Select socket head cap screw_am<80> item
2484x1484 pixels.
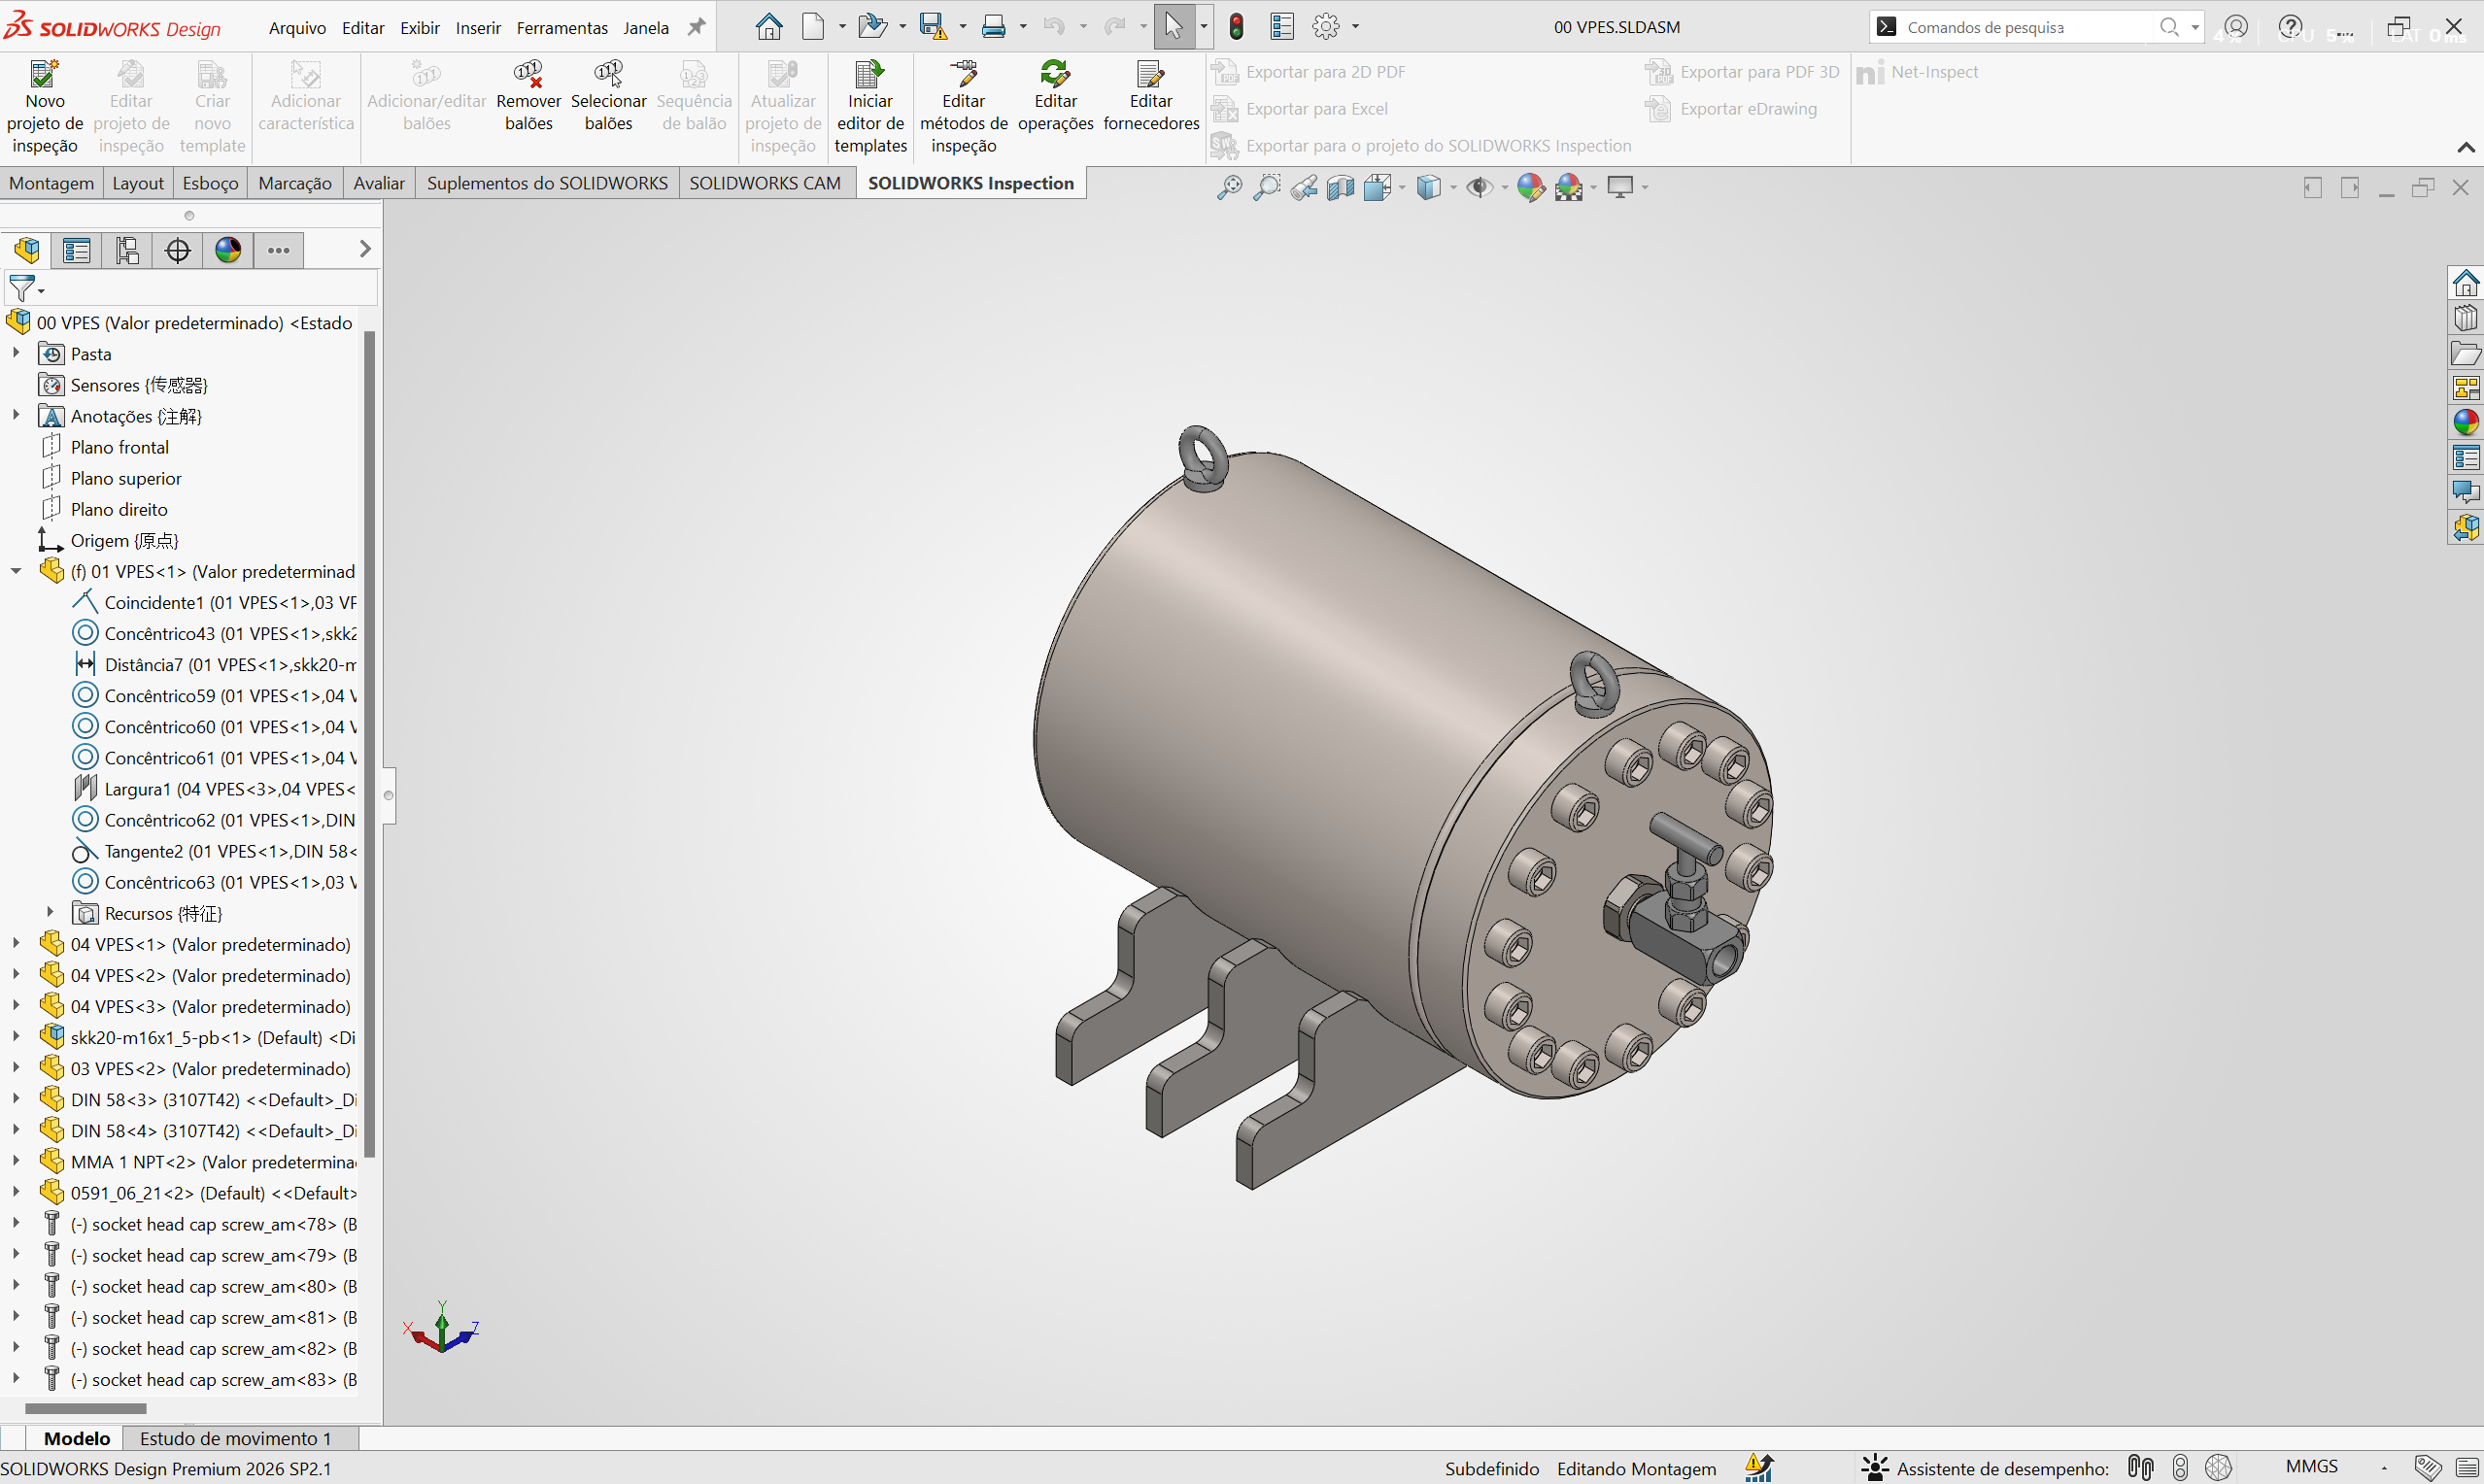tap(199, 1286)
